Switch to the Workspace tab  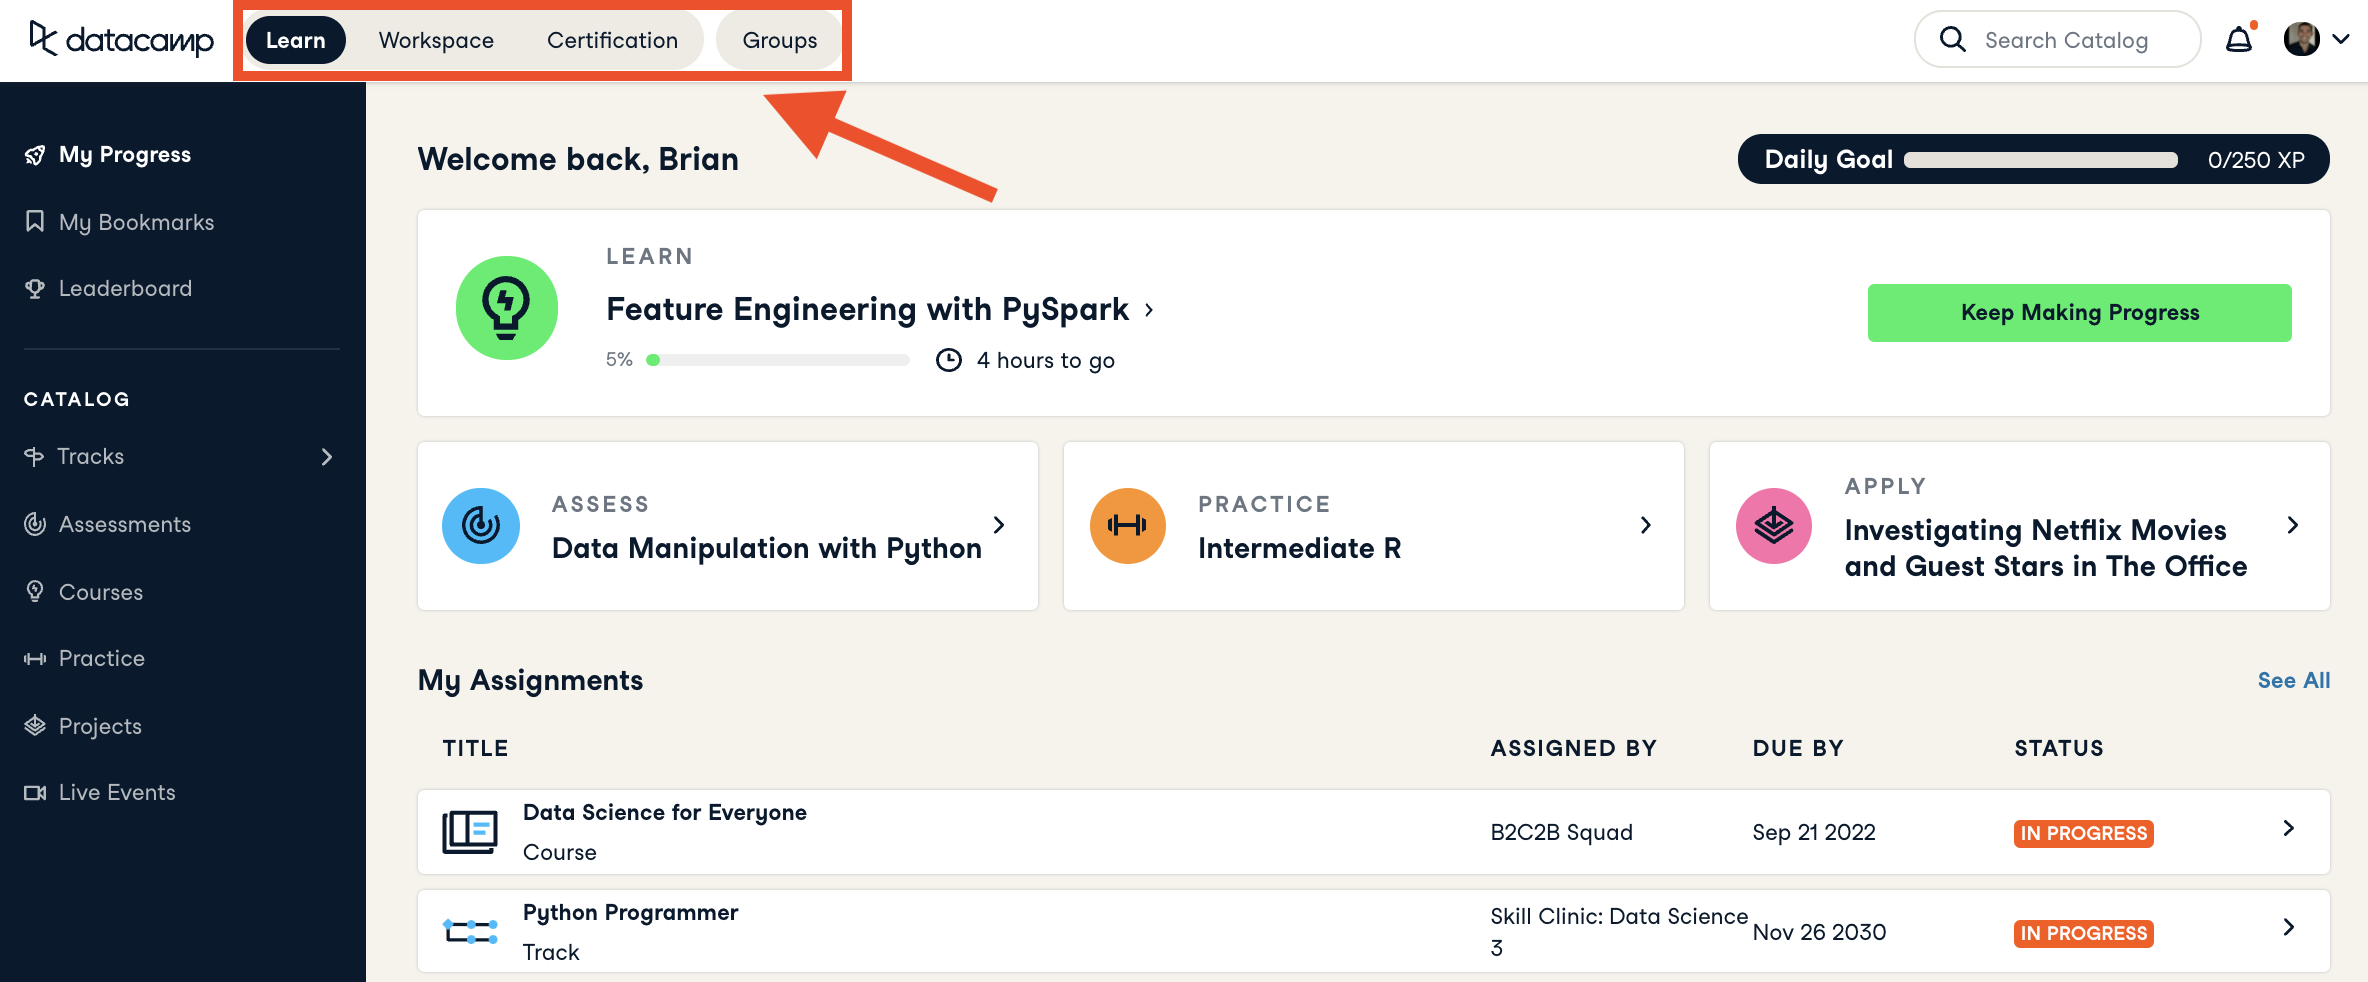tap(436, 41)
